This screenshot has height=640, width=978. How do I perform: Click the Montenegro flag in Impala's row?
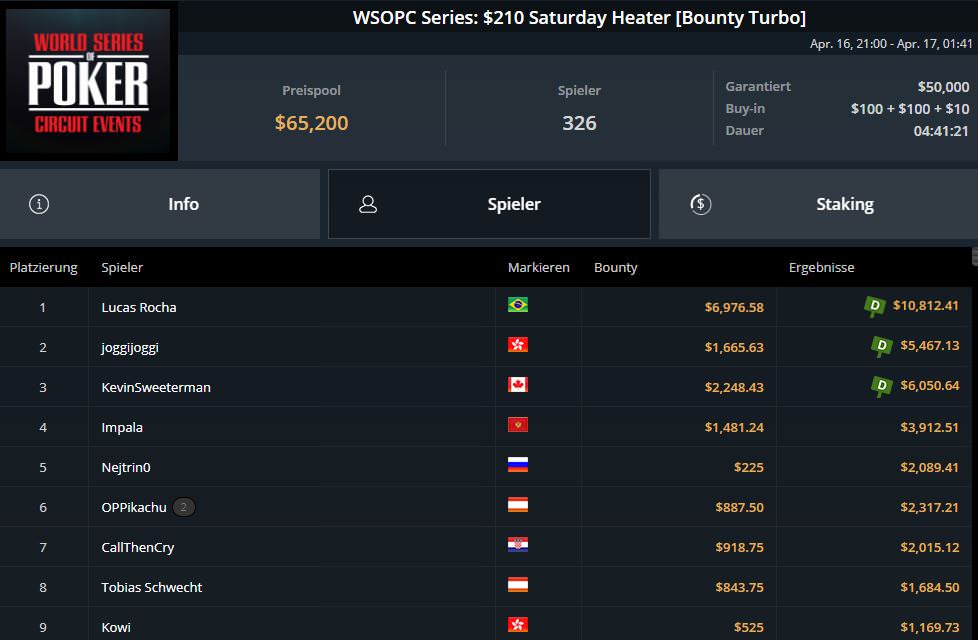click(518, 425)
